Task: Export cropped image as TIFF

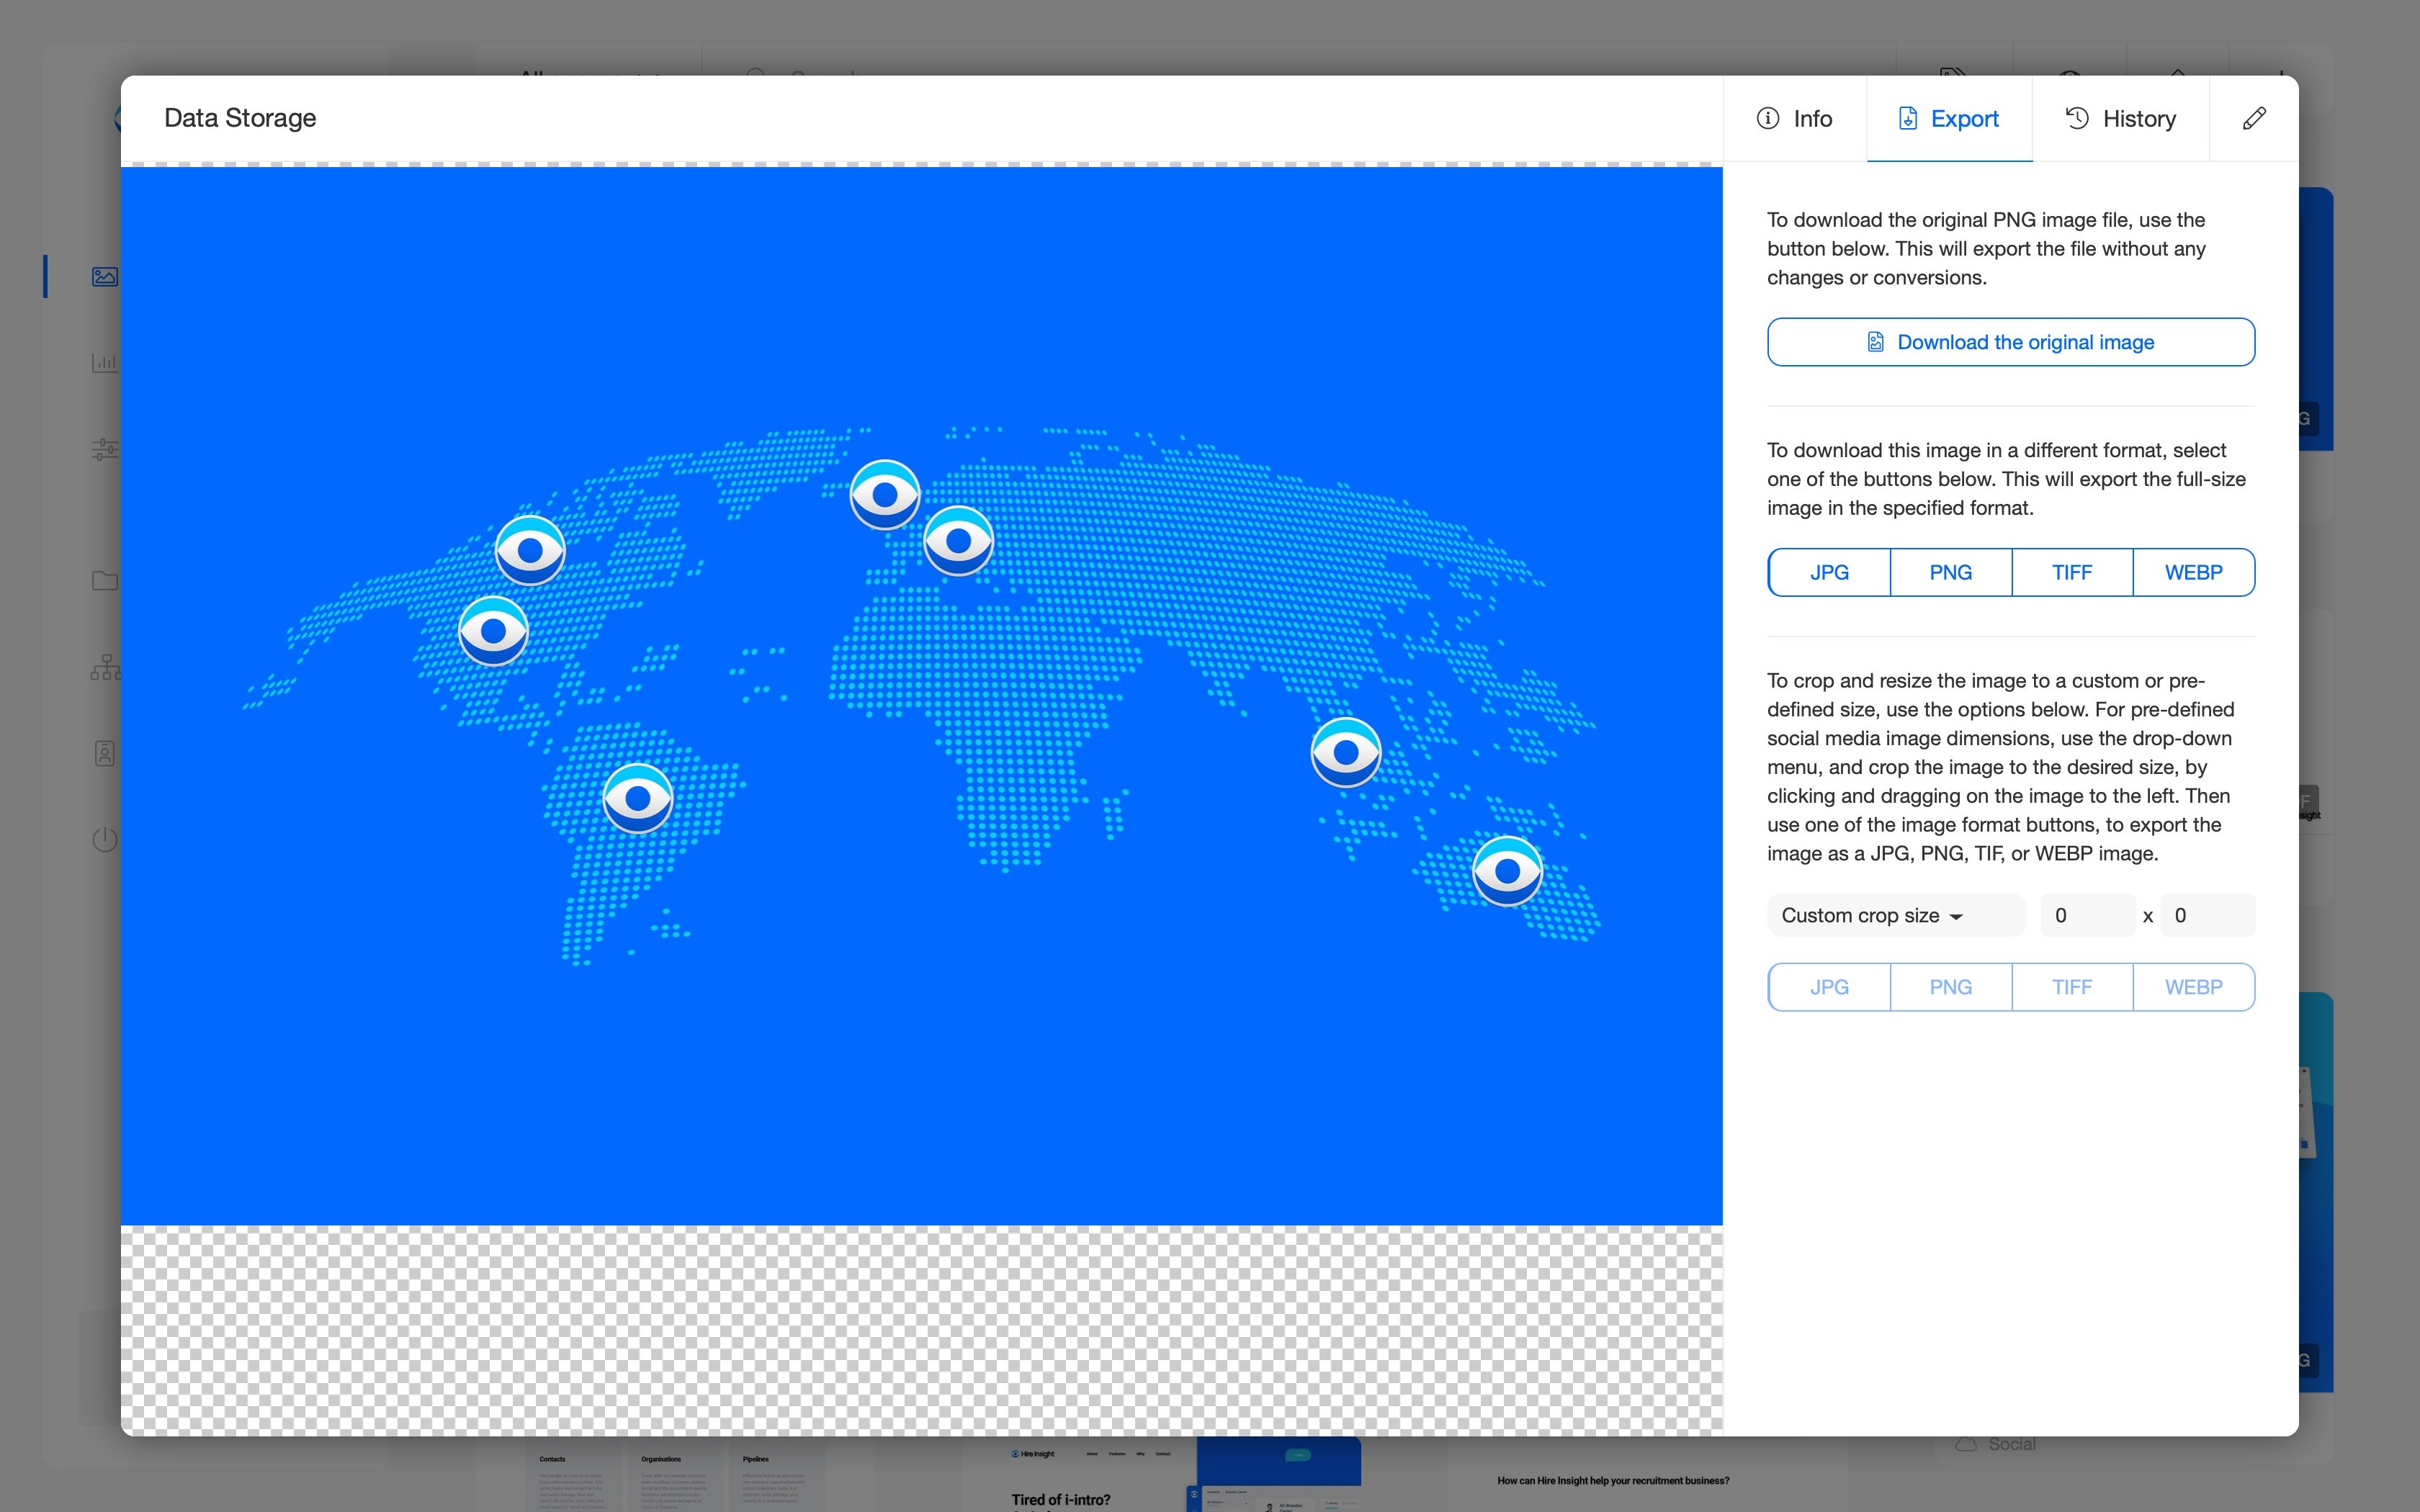Action: [x=2072, y=987]
